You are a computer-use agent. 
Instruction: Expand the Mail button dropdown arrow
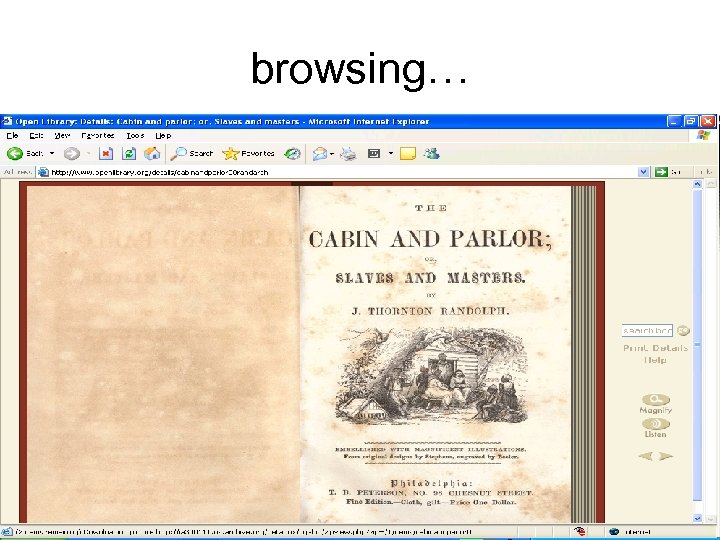pyautogui.click(x=332, y=154)
